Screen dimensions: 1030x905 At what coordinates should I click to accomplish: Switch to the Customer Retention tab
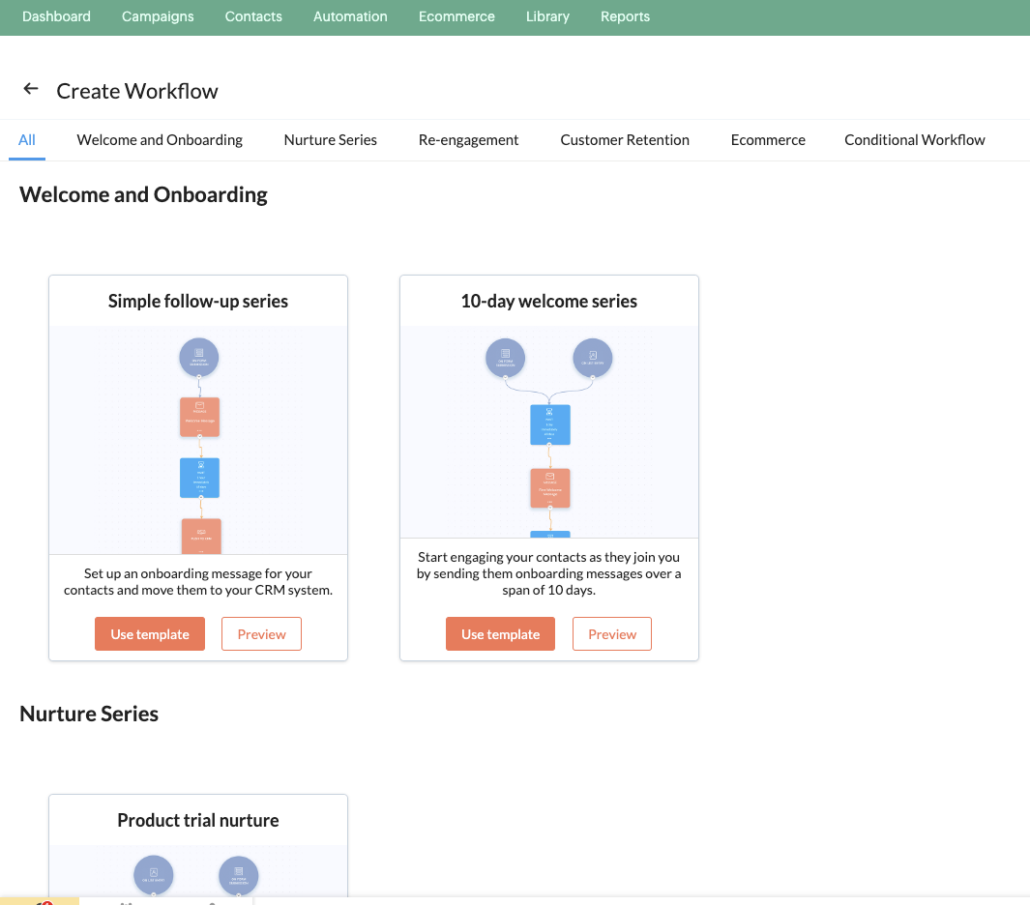(x=625, y=140)
